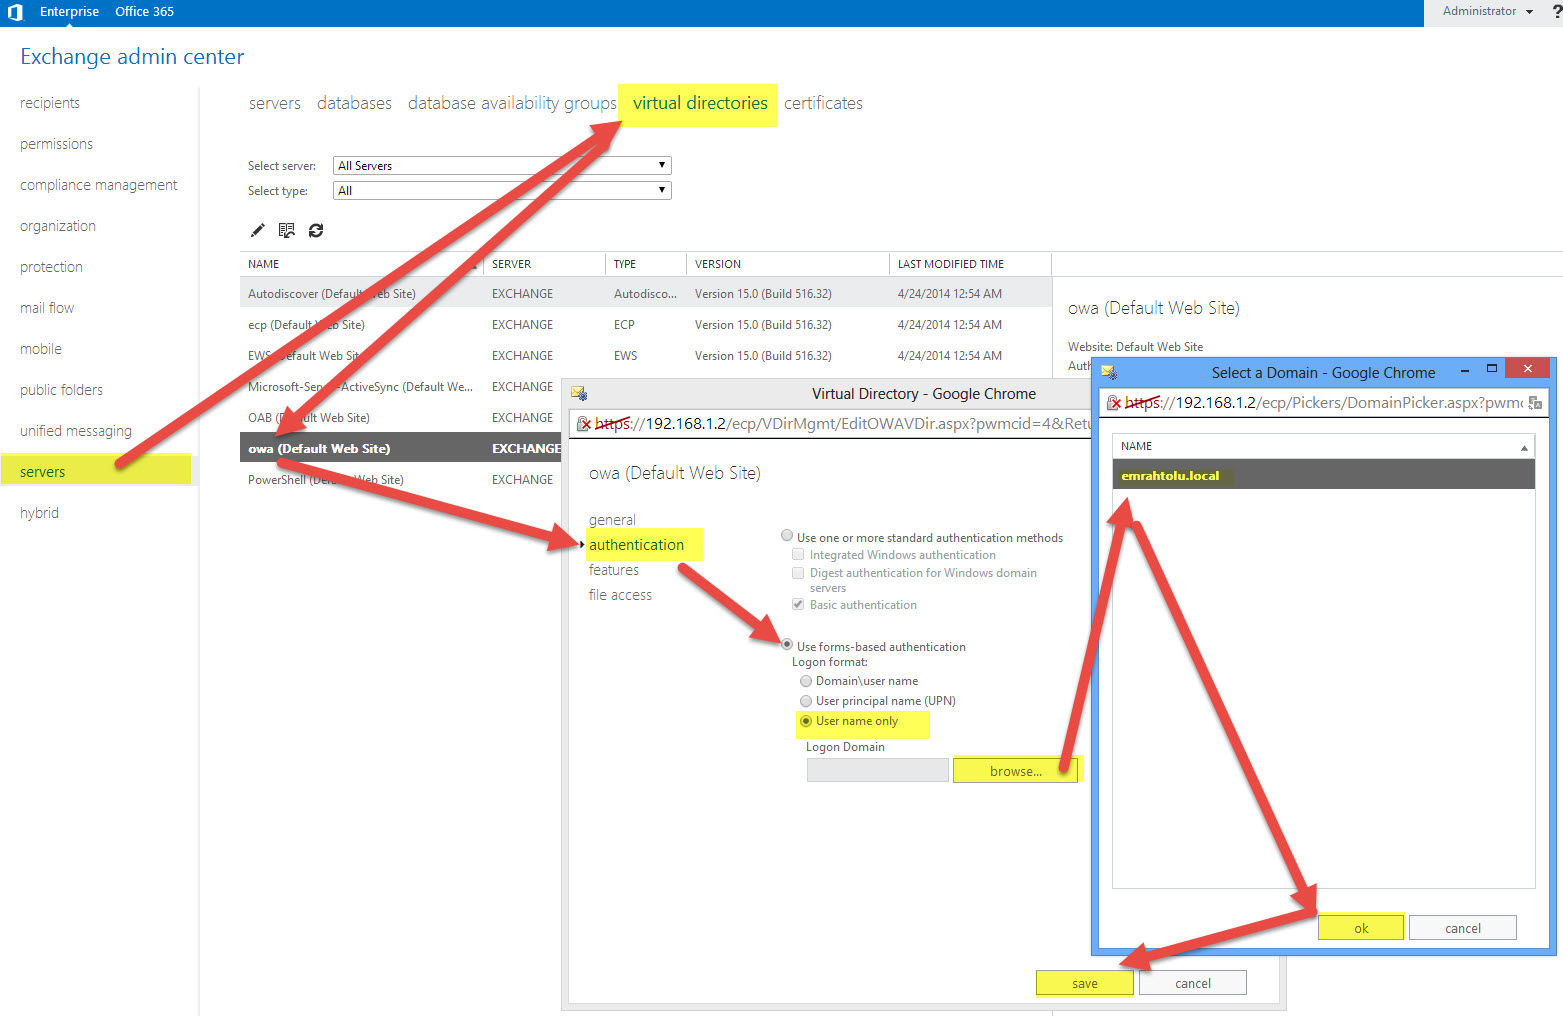Select 'Use one or more standard authentication methods'

pyautogui.click(x=787, y=536)
